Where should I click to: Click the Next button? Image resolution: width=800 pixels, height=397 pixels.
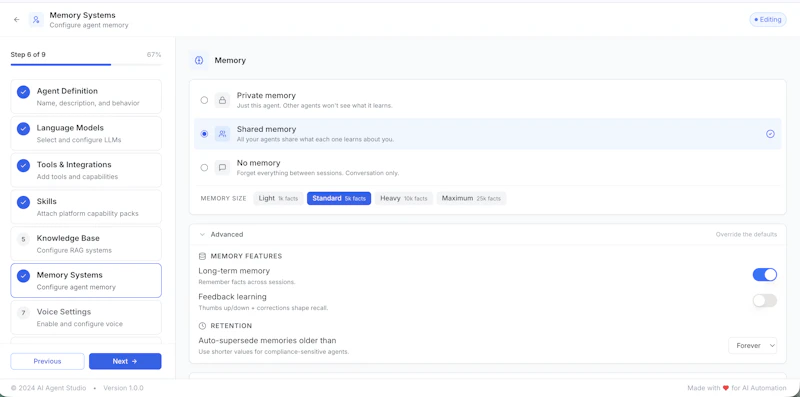point(125,361)
